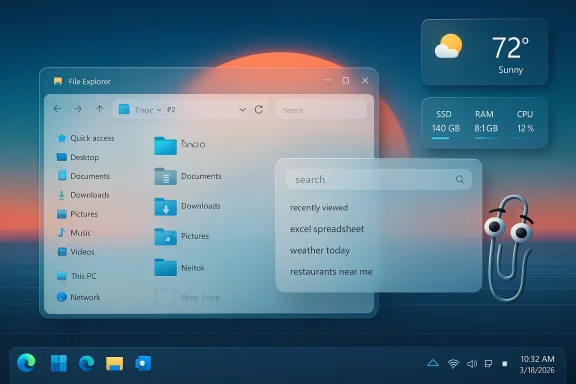Open Desktop in the sidebar
The width and height of the screenshot is (576, 384).
(78, 157)
